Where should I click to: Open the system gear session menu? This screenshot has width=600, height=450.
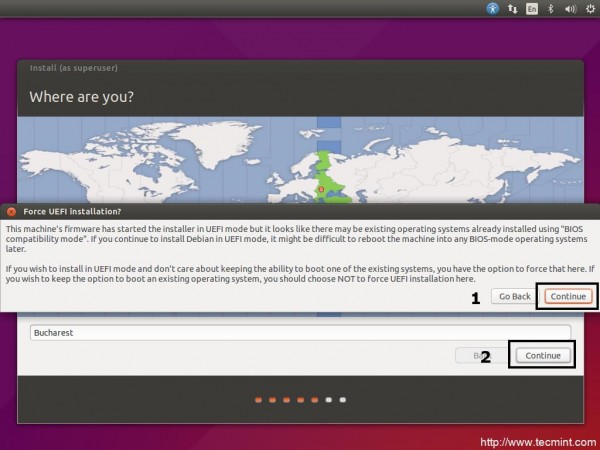(590, 8)
